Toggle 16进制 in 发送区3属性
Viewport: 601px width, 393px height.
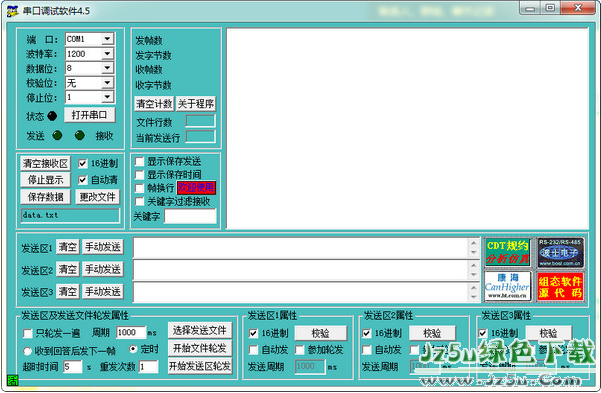(x=483, y=333)
